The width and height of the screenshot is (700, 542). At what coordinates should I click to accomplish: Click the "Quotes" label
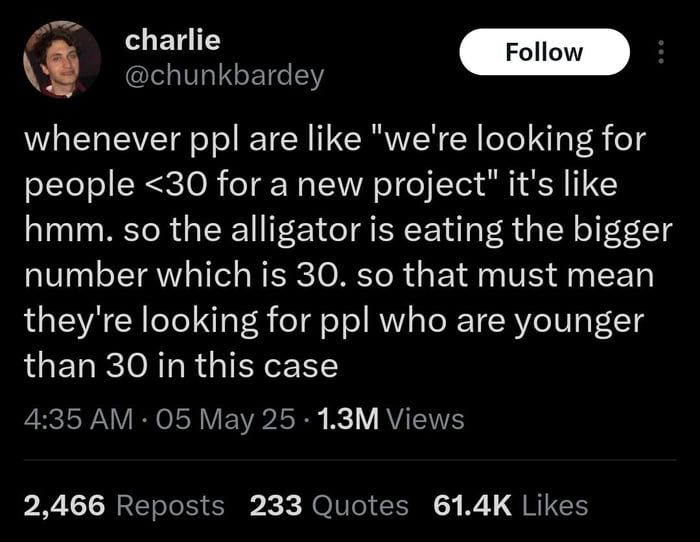359,506
